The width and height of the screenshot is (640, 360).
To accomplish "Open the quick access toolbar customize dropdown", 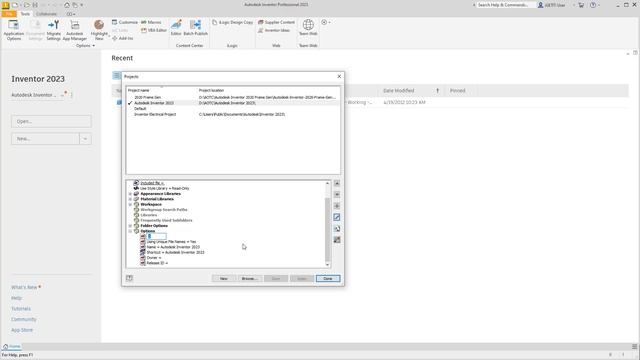I will [82, 5].
